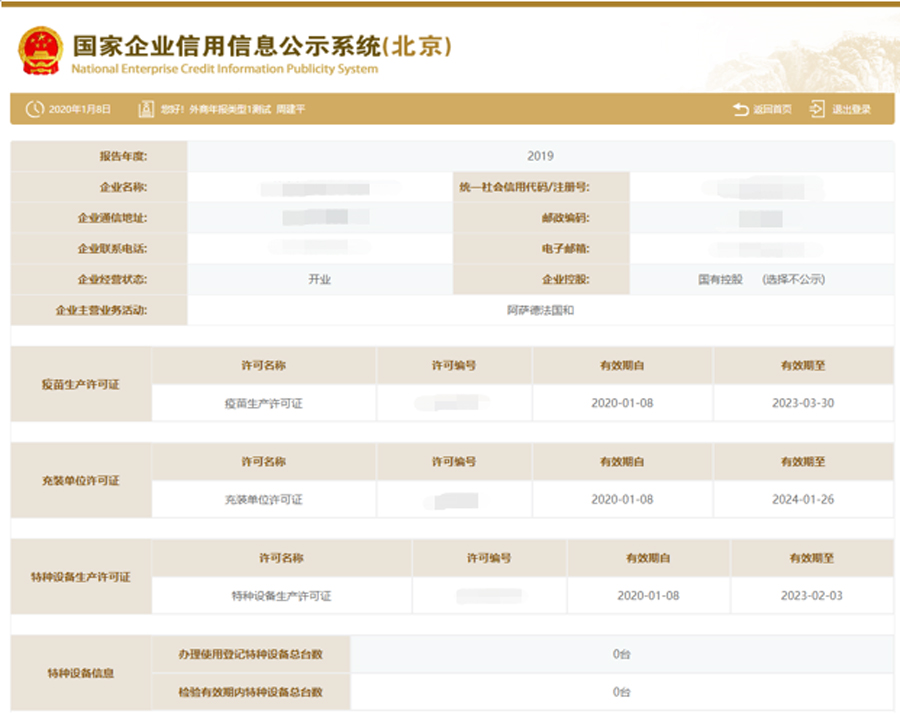Click 退出登录 to log out
Screen dimensions: 900x717
click(850, 108)
